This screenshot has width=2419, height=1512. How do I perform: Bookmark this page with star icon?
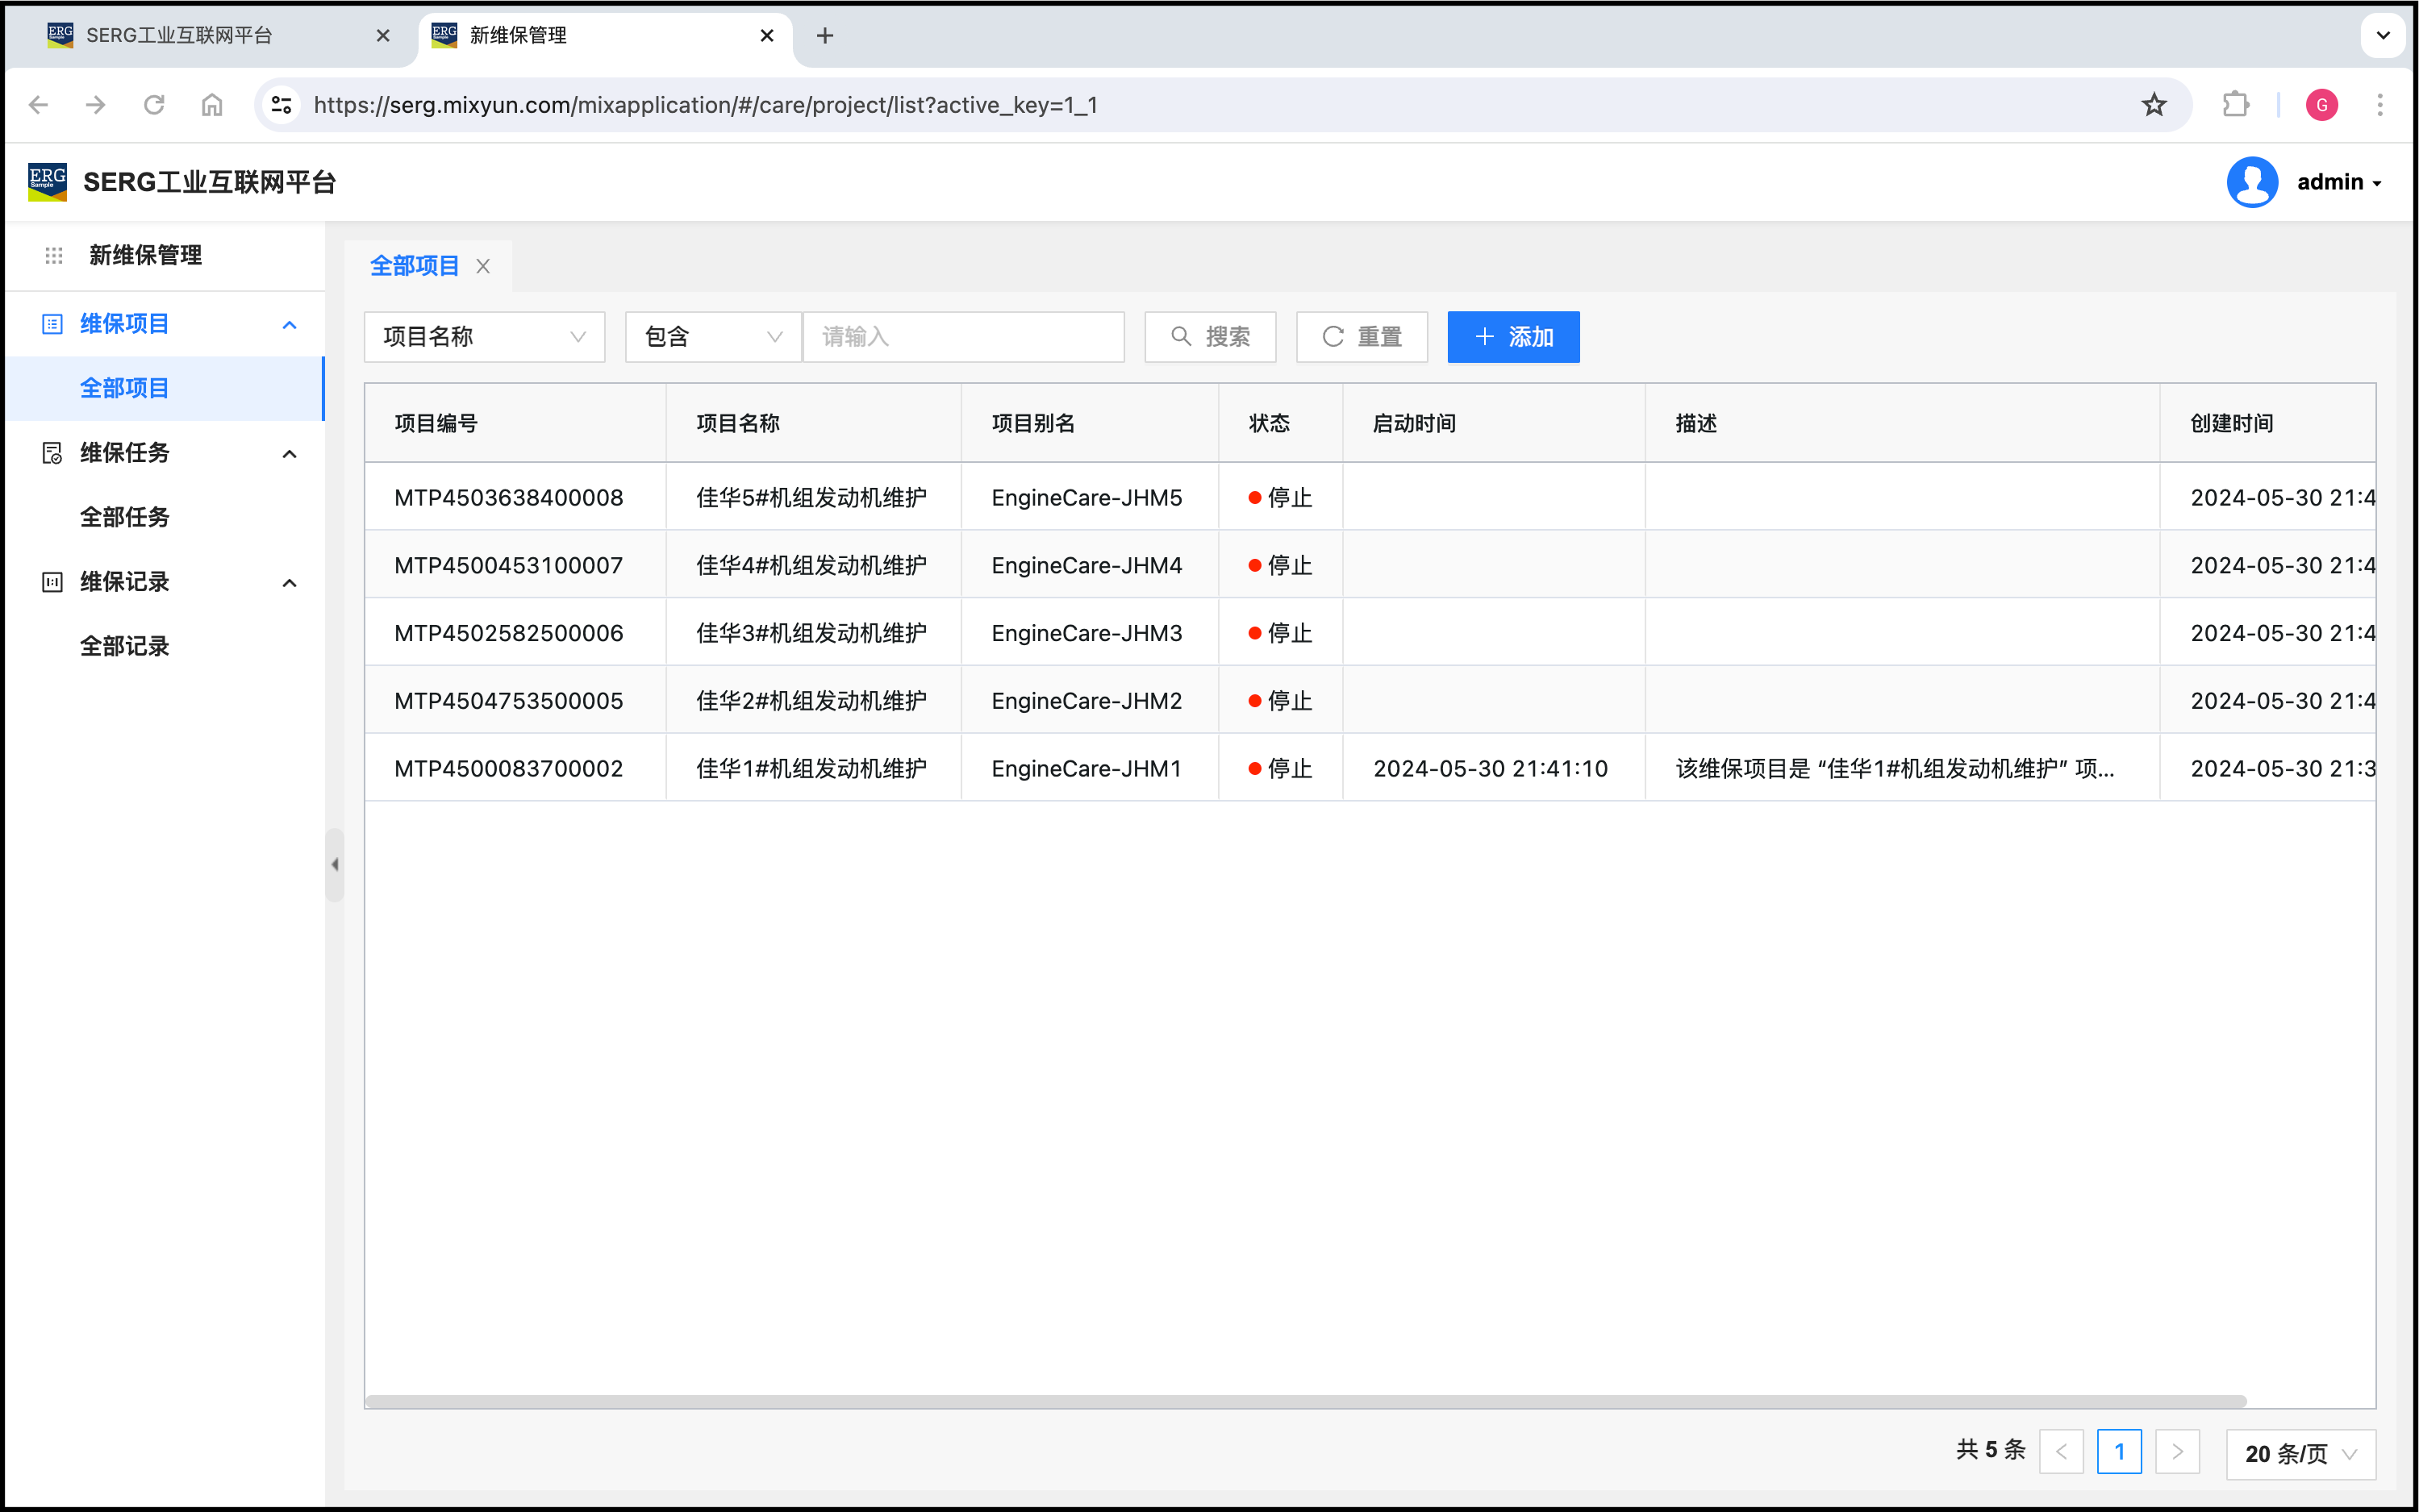(x=2154, y=105)
